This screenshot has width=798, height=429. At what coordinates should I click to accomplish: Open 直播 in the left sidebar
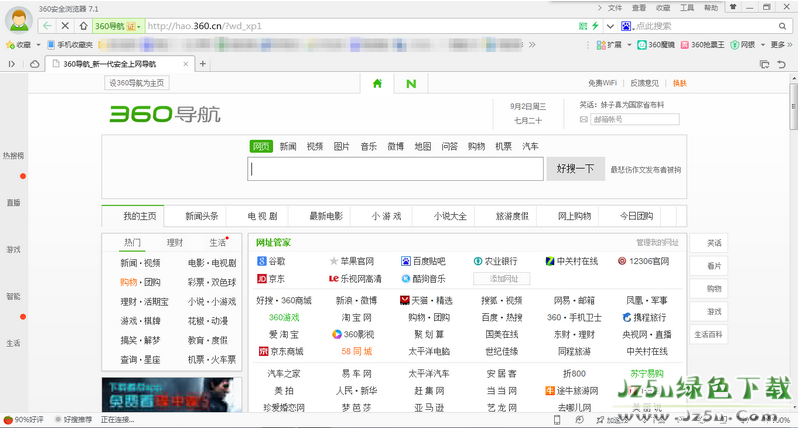point(13,203)
